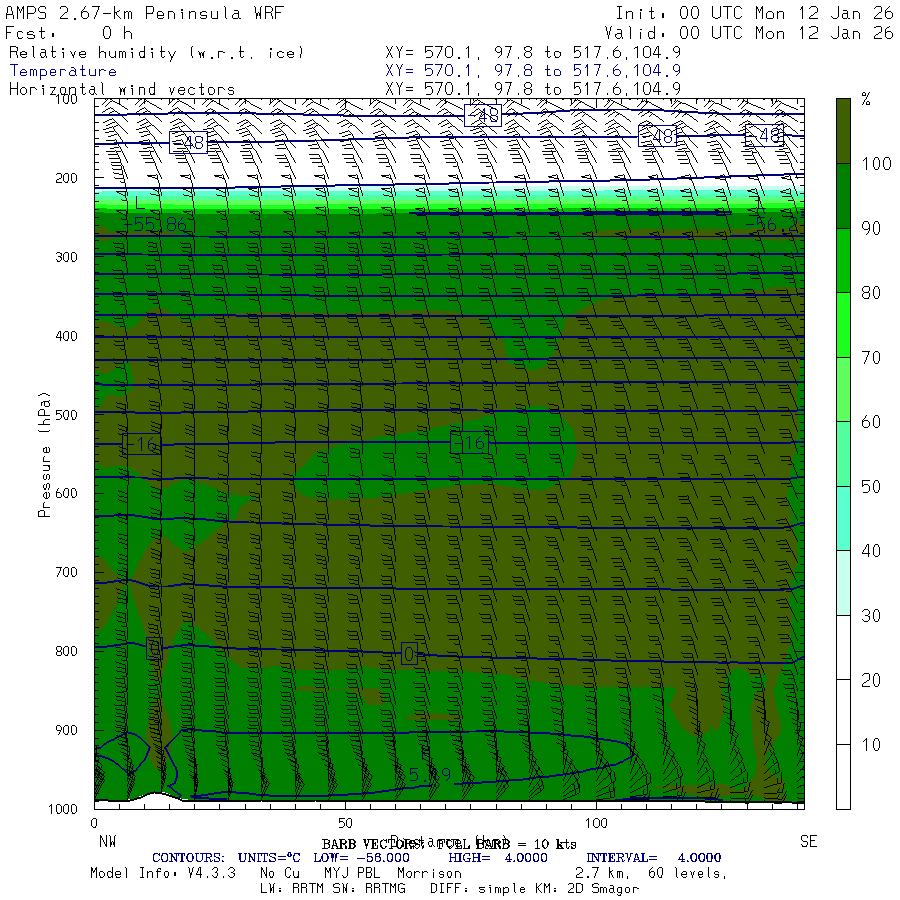Click the dark olive colorbar segment above 100
This screenshot has width=900, height=900.
click(x=843, y=131)
